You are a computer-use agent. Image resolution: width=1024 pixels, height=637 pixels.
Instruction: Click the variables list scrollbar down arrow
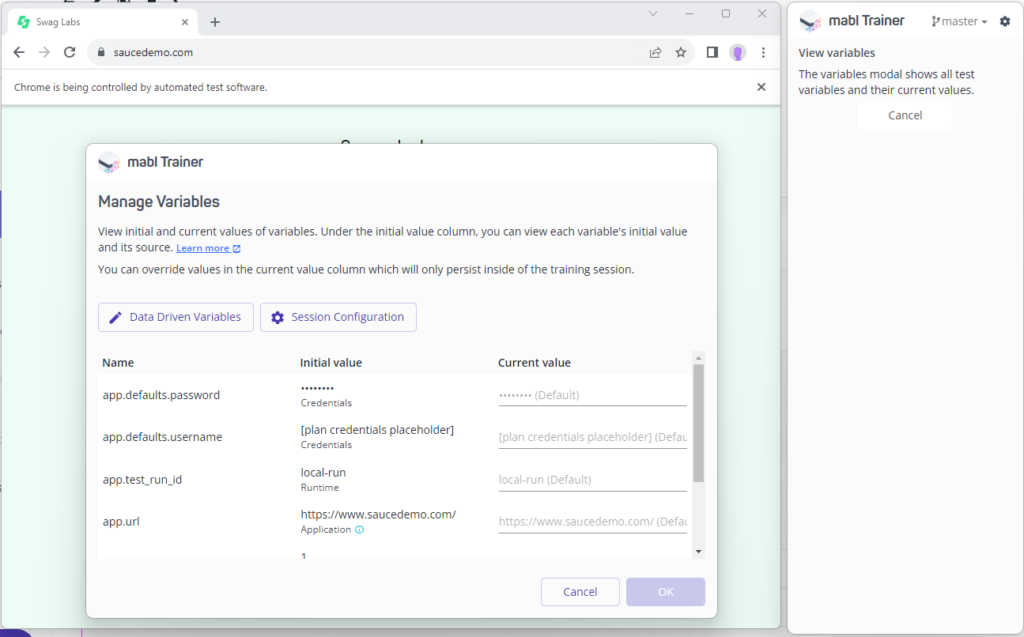698,551
